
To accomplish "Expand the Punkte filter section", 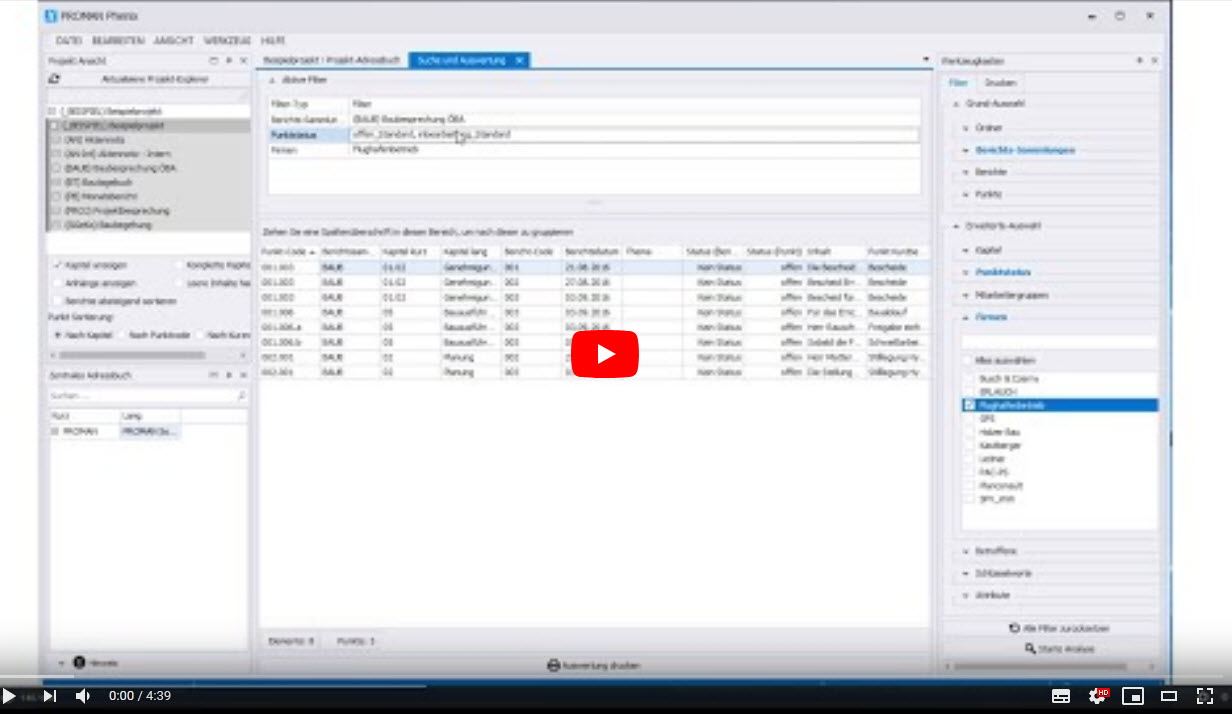I will [x=966, y=194].
